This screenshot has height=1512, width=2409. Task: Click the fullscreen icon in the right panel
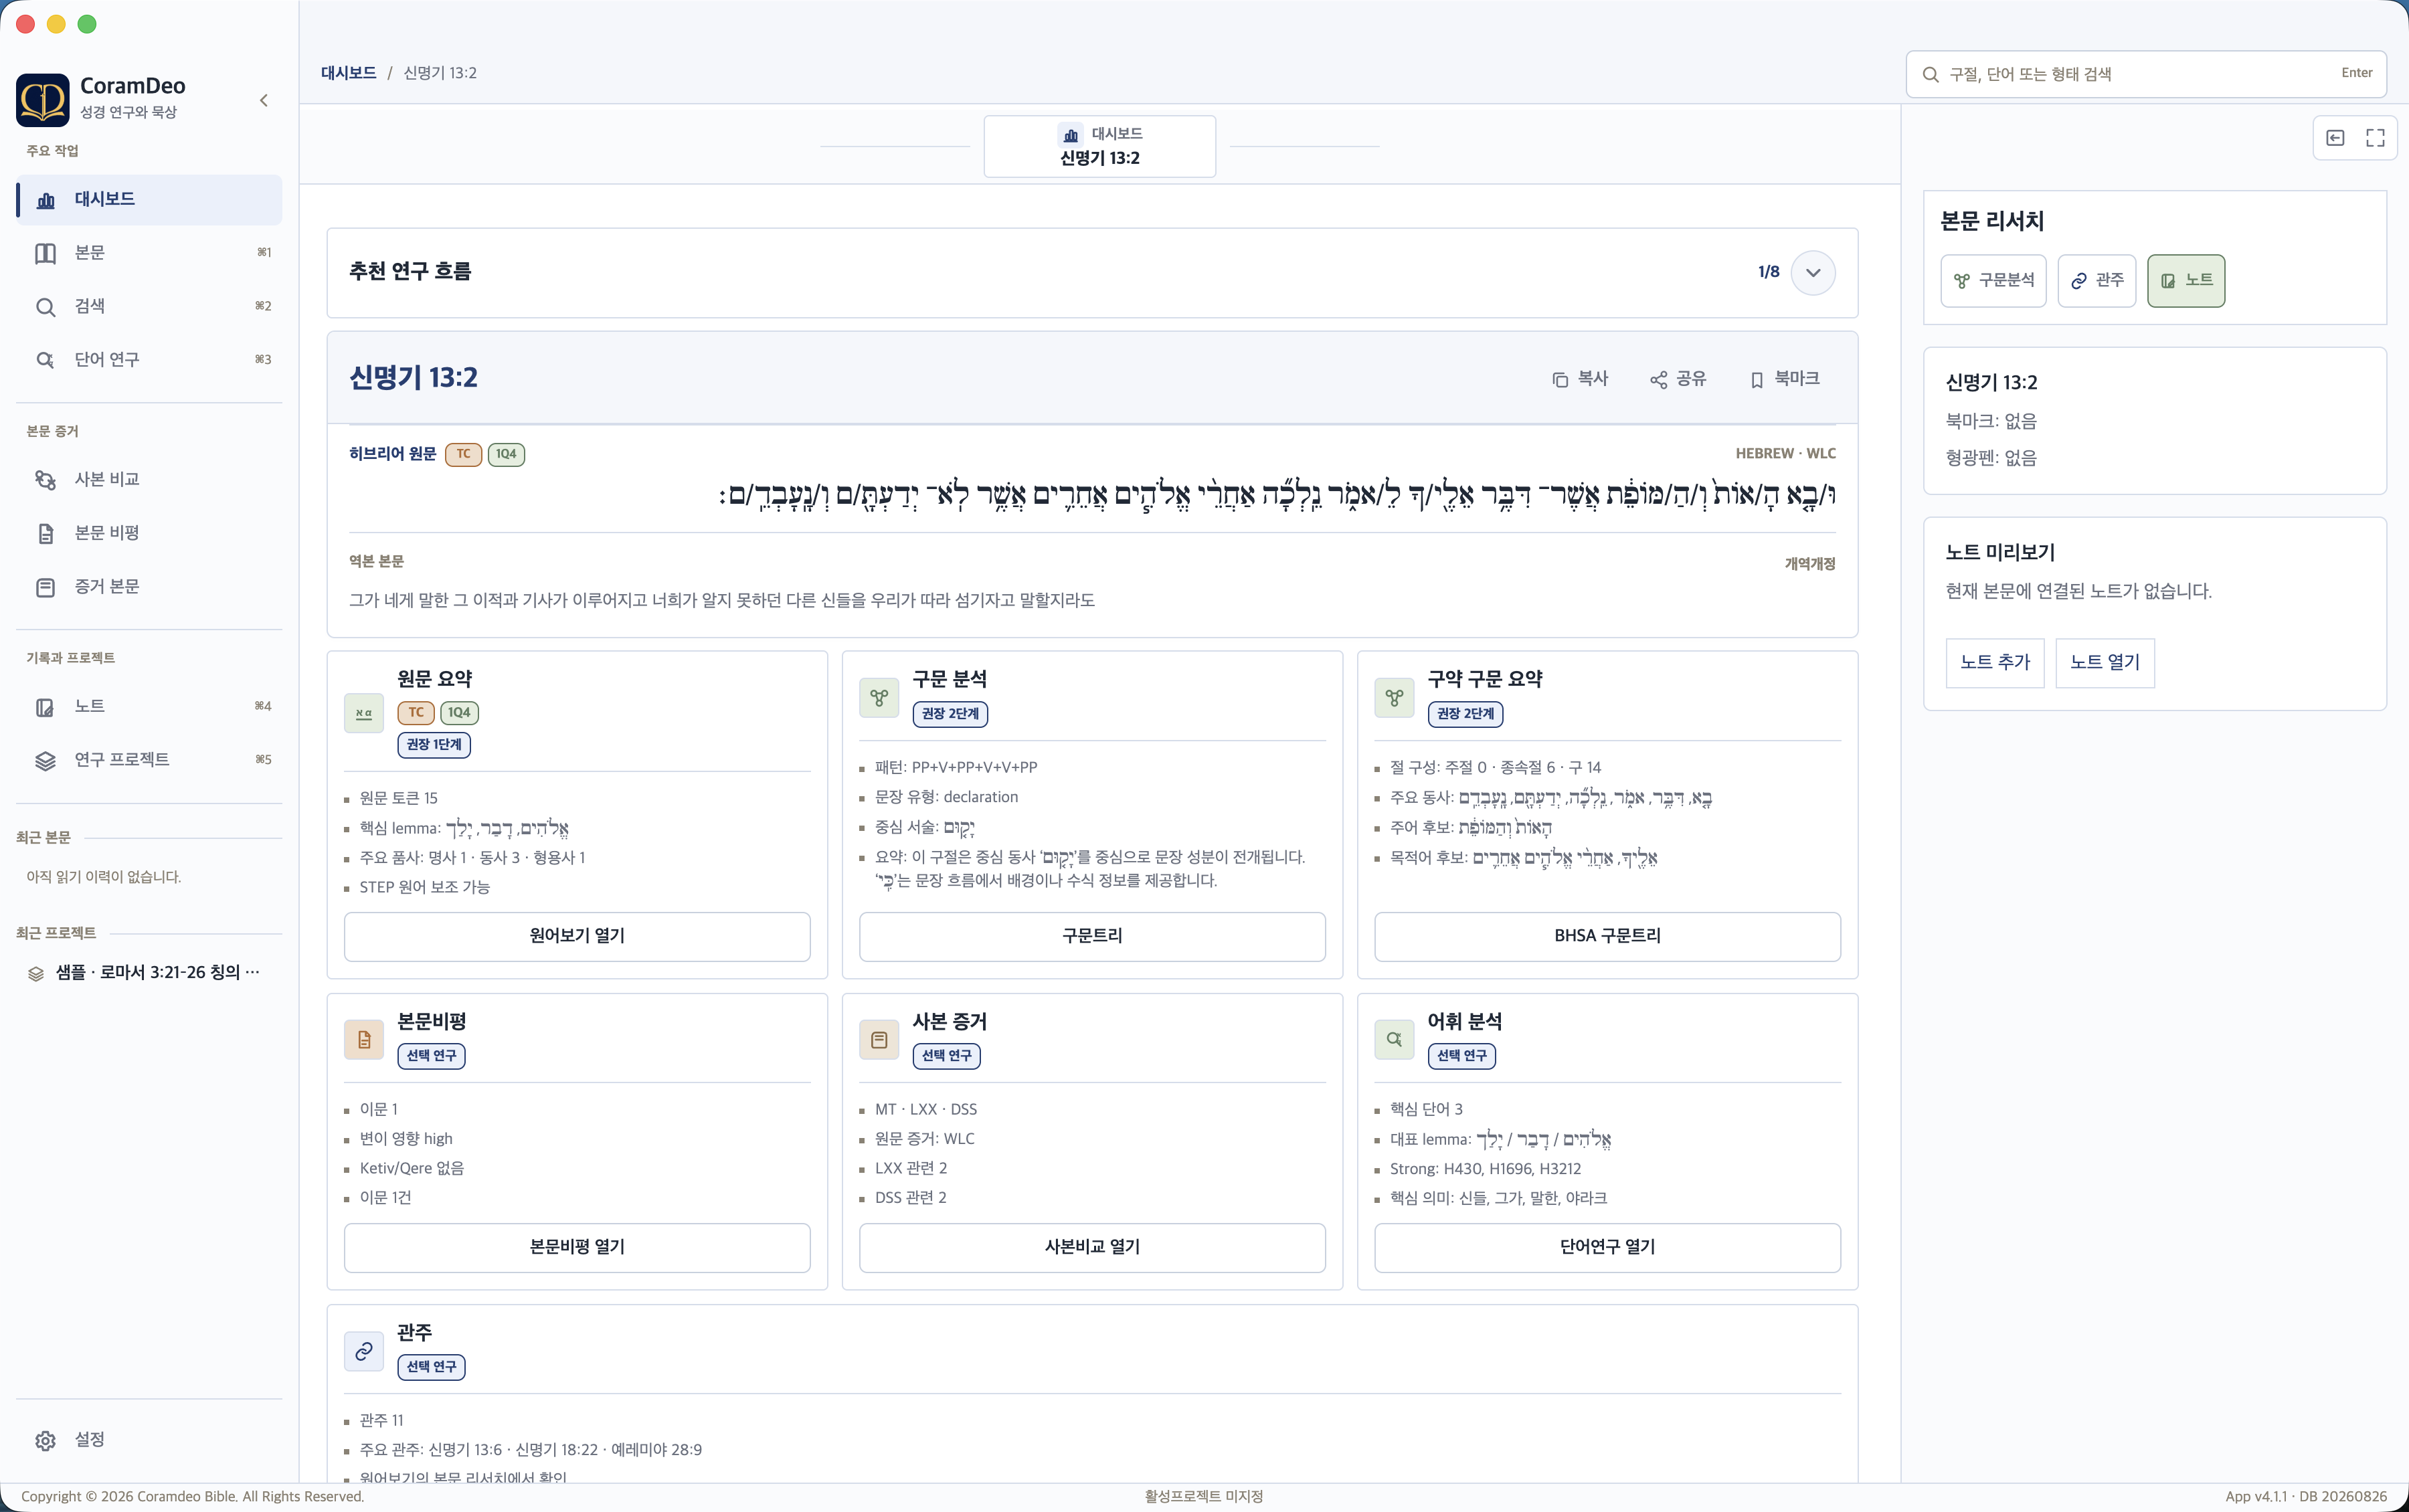[x=2375, y=138]
